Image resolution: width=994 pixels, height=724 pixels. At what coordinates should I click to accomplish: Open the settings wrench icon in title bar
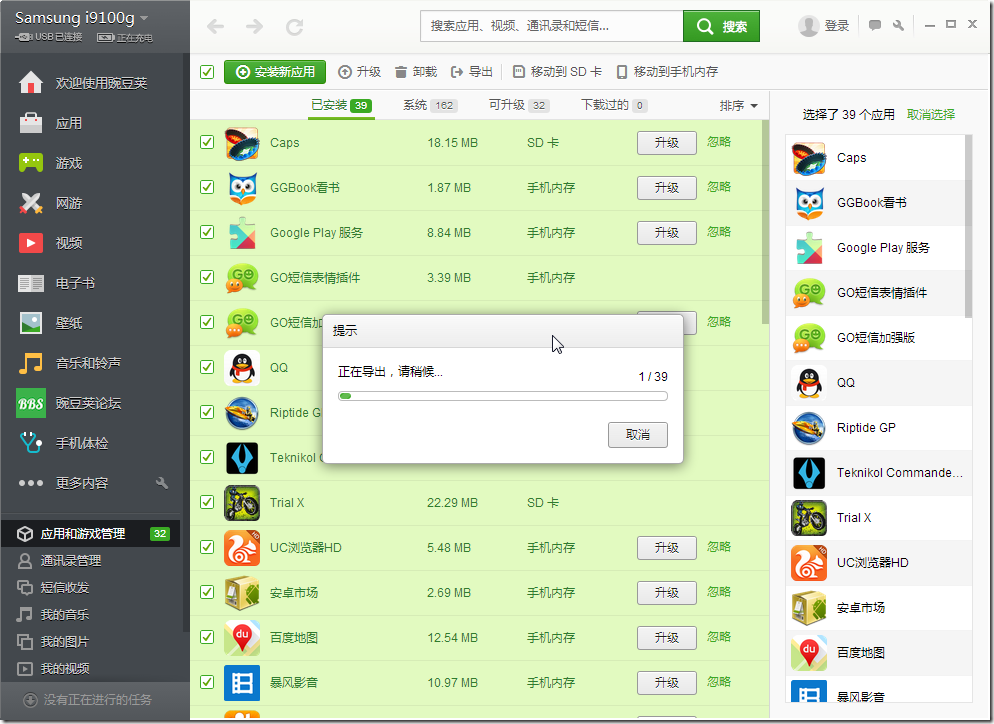coord(898,25)
